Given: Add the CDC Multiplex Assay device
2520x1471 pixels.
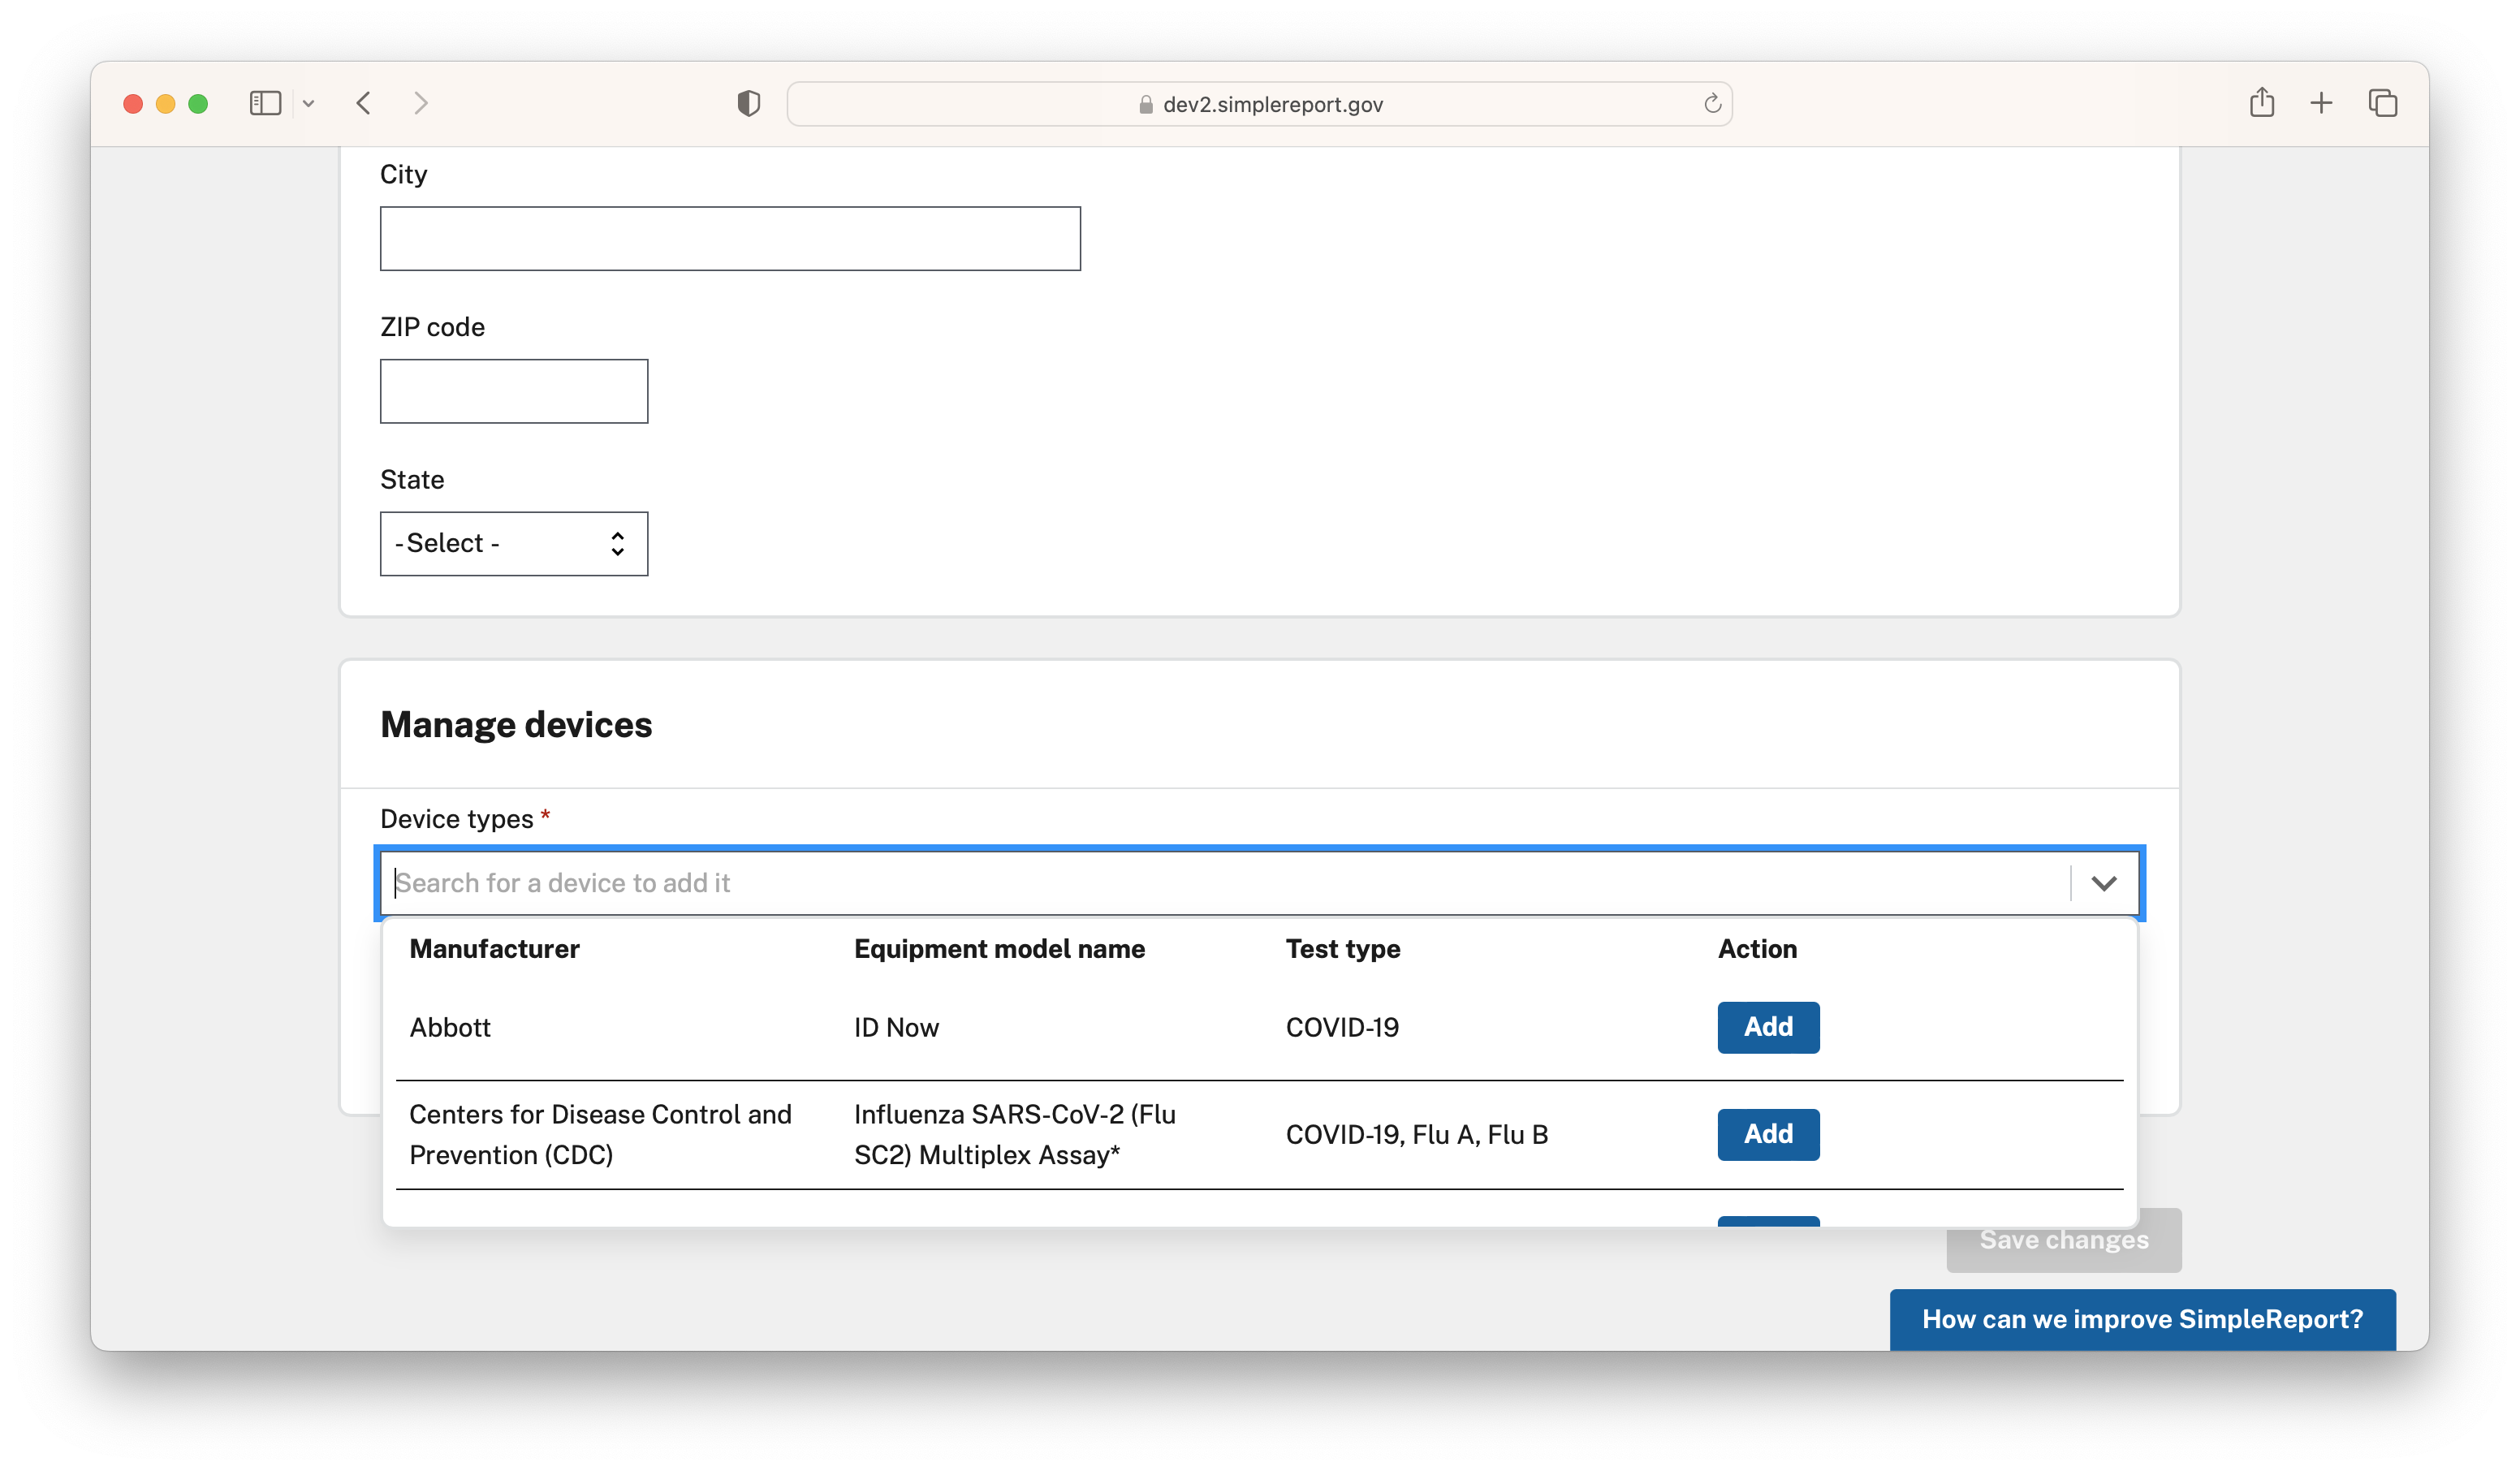Looking at the screenshot, I should [x=1767, y=1134].
